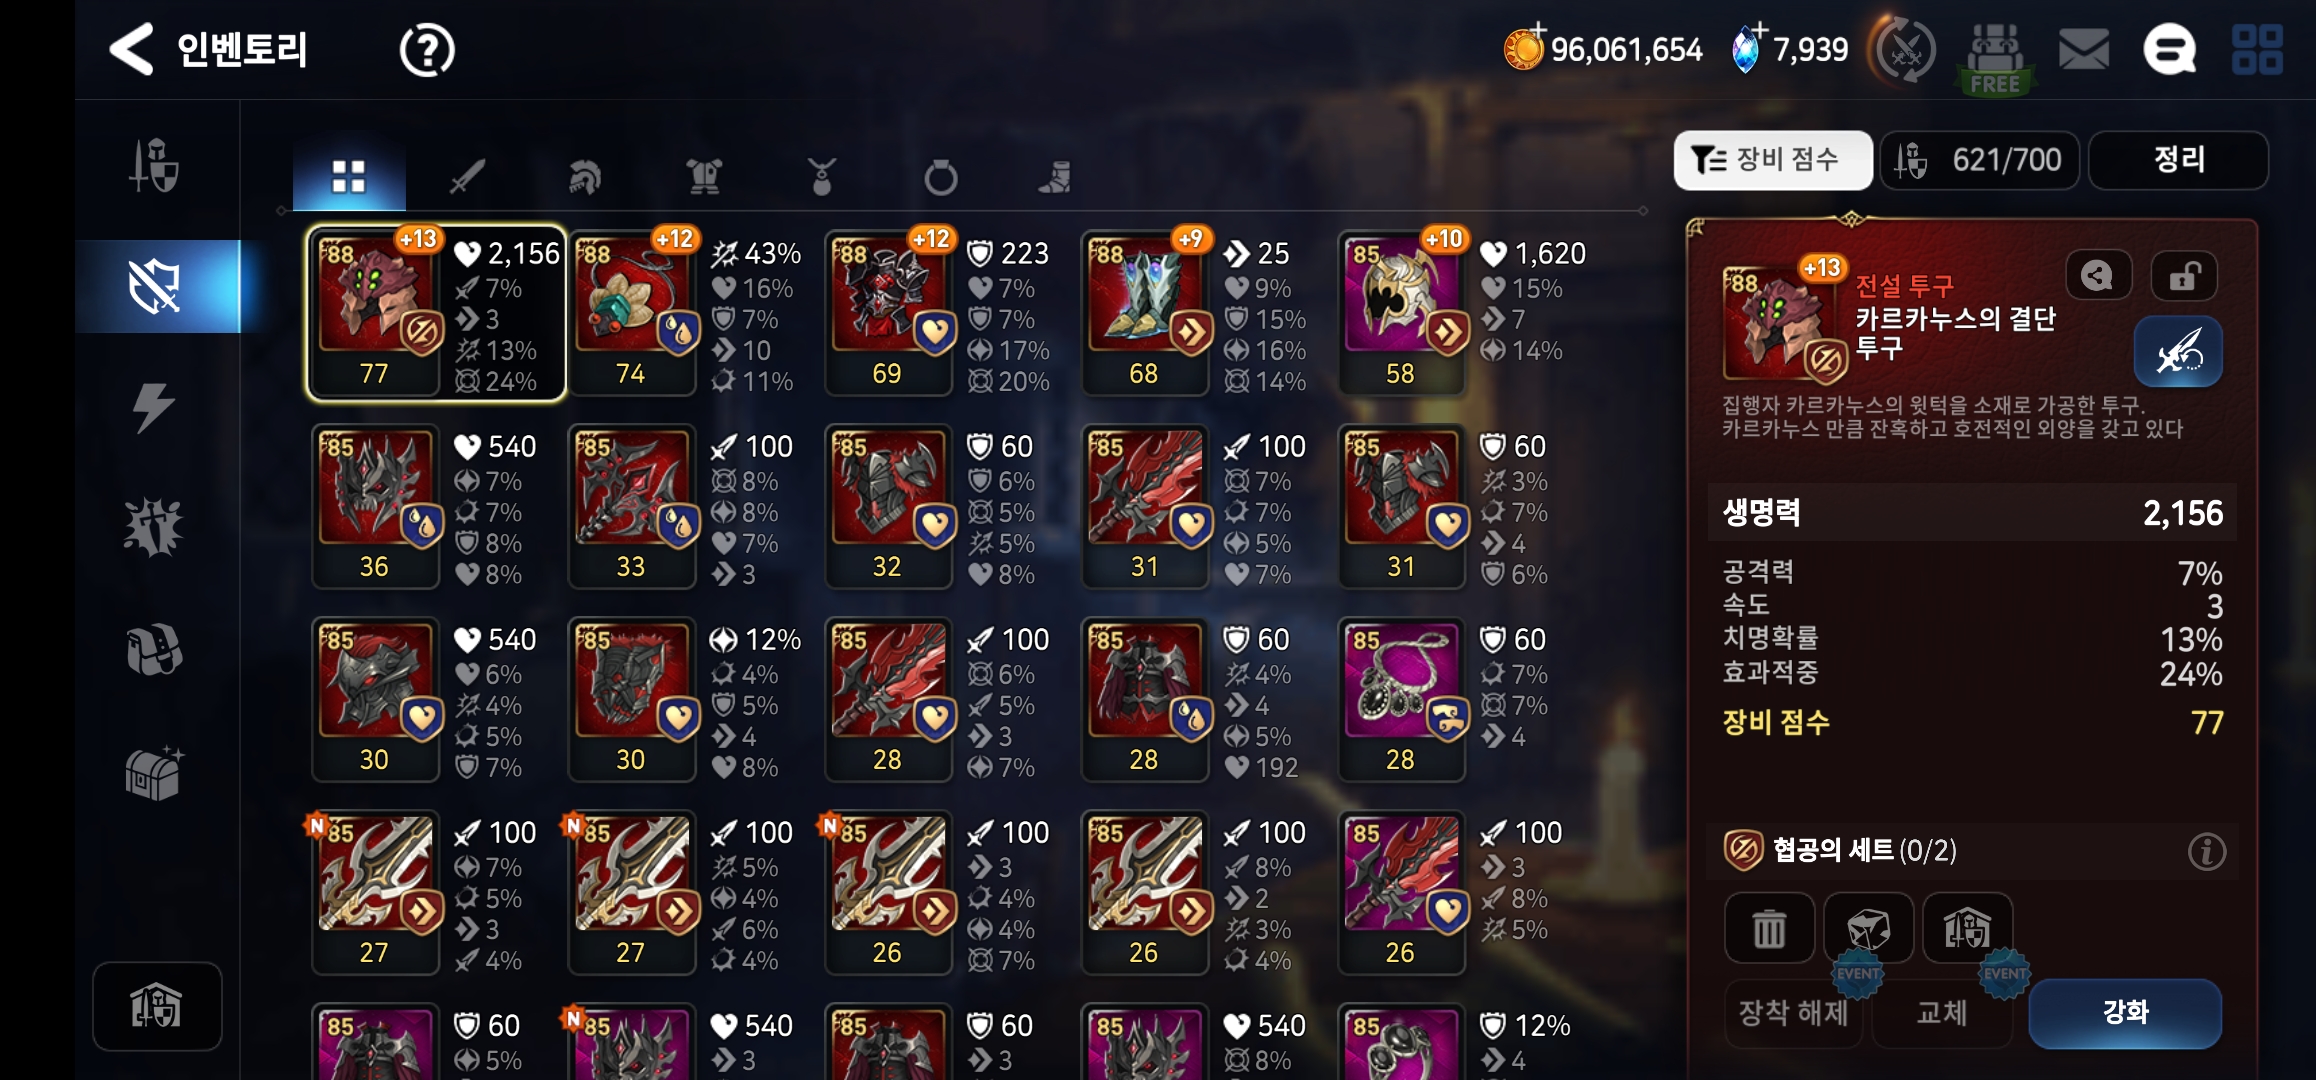The width and height of the screenshot is (2316, 1080).
Task: Open the 장비 점수 sort filter
Action: click(1772, 160)
